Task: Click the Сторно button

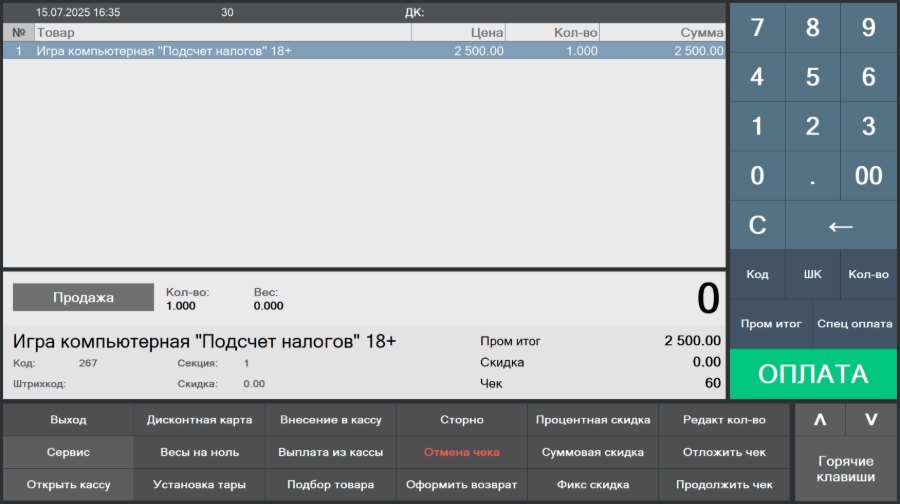Action: tap(461, 420)
